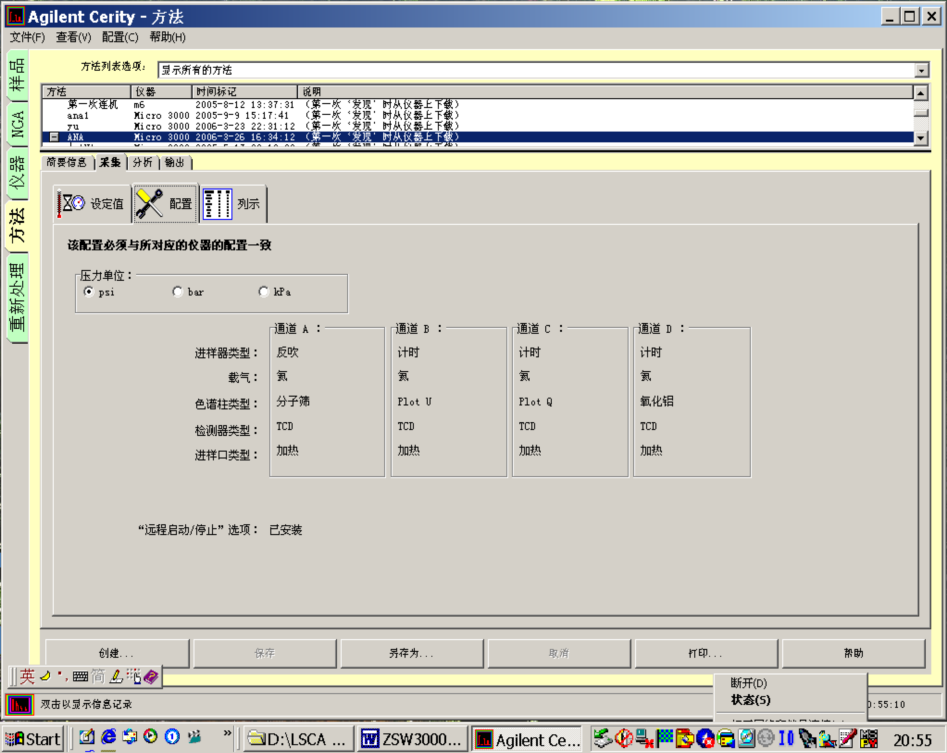Screen dimensions: 947x753
Task: Click the network disconnected tray icon
Action: (x=644, y=738)
